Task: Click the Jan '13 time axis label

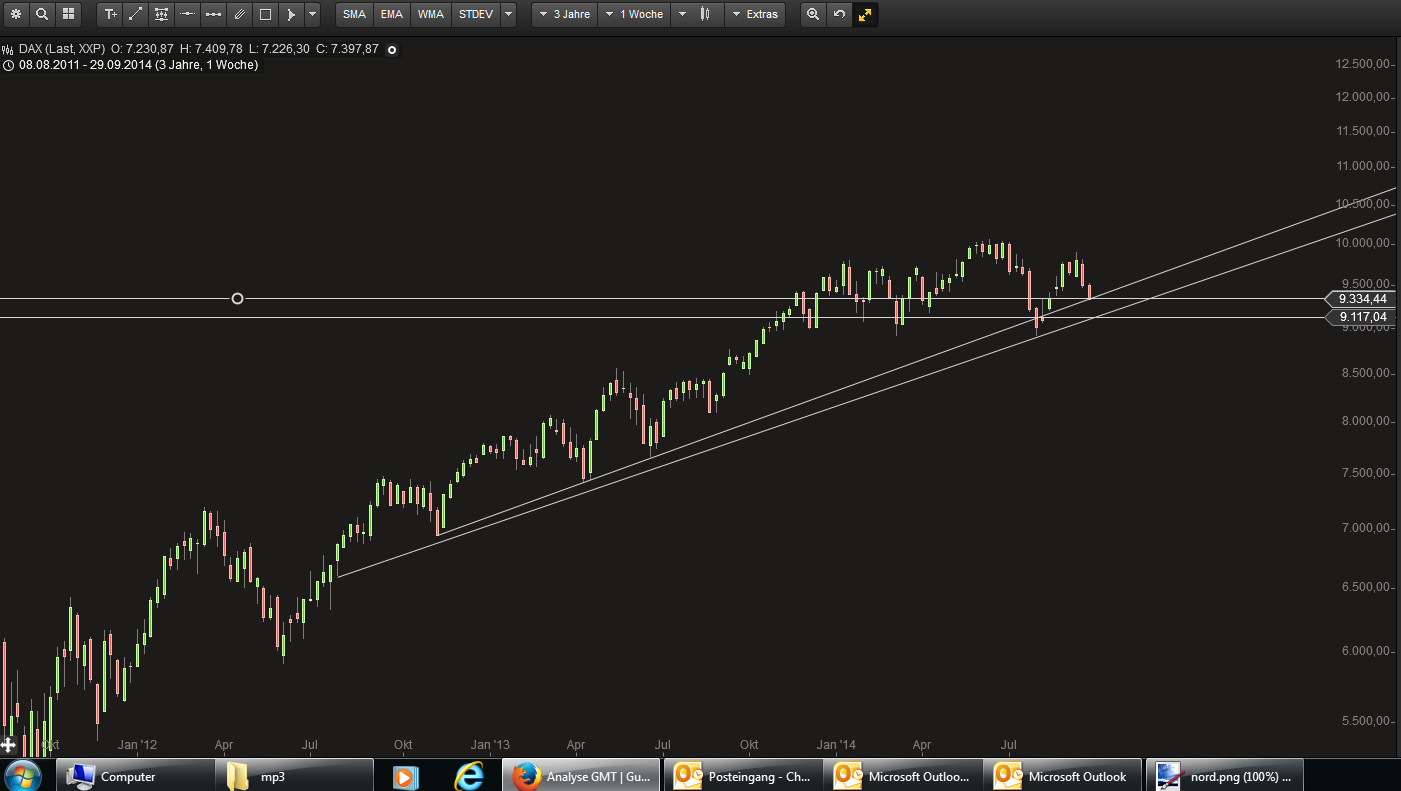Action: (x=490, y=745)
